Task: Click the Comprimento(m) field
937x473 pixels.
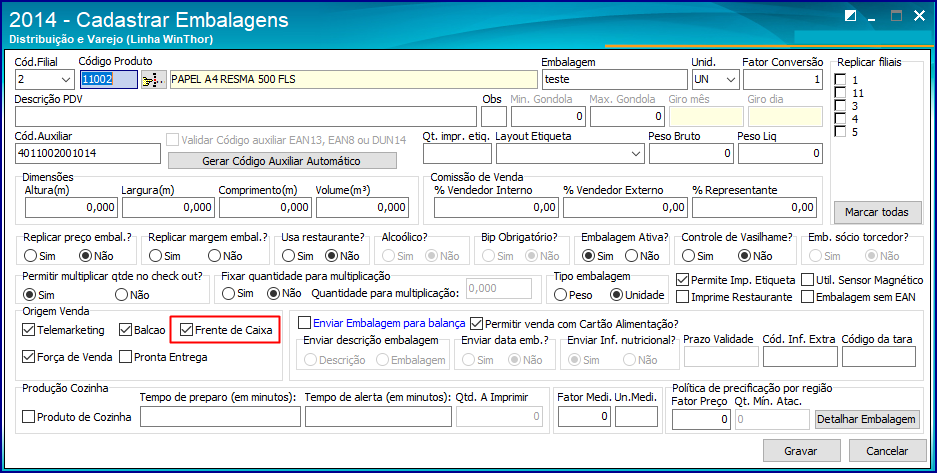Action: tap(265, 207)
